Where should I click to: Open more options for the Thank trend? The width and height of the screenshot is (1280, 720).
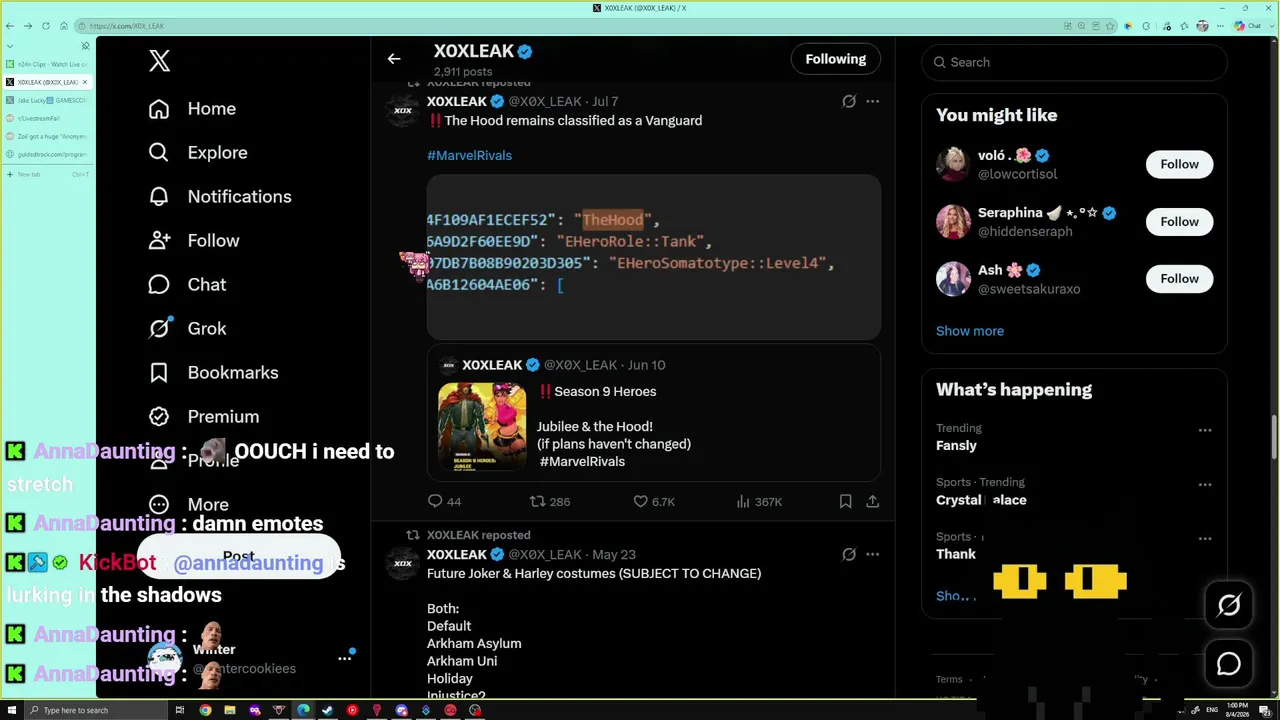click(1205, 538)
